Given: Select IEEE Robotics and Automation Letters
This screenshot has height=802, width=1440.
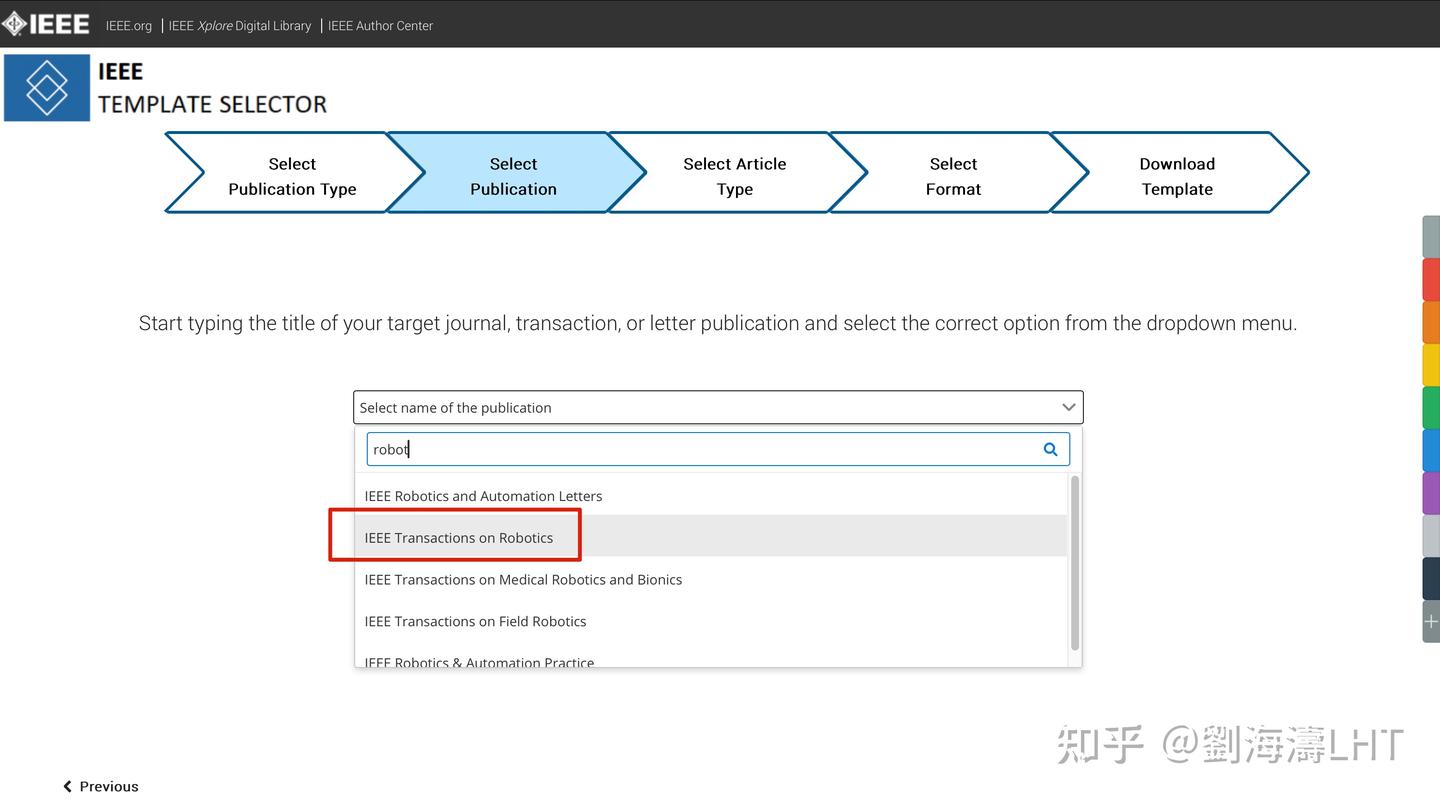Looking at the screenshot, I should coord(711,496).
